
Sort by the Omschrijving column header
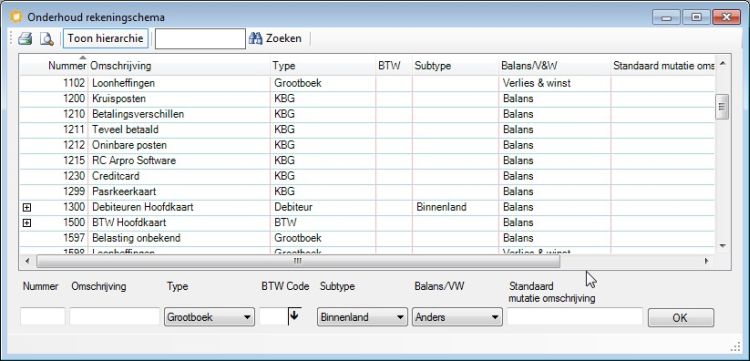(121, 66)
